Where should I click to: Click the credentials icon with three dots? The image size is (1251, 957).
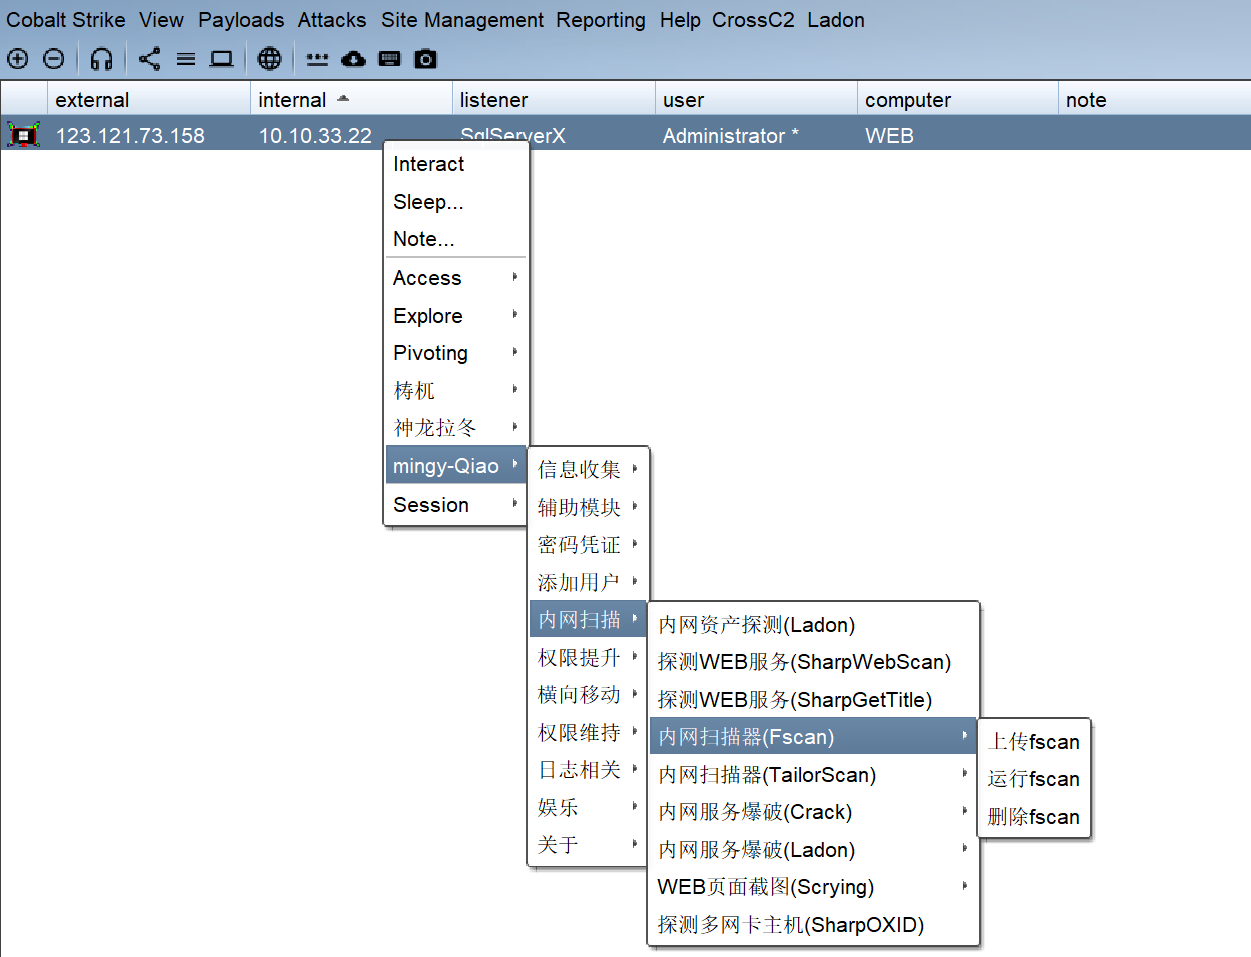tap(317, 59)
